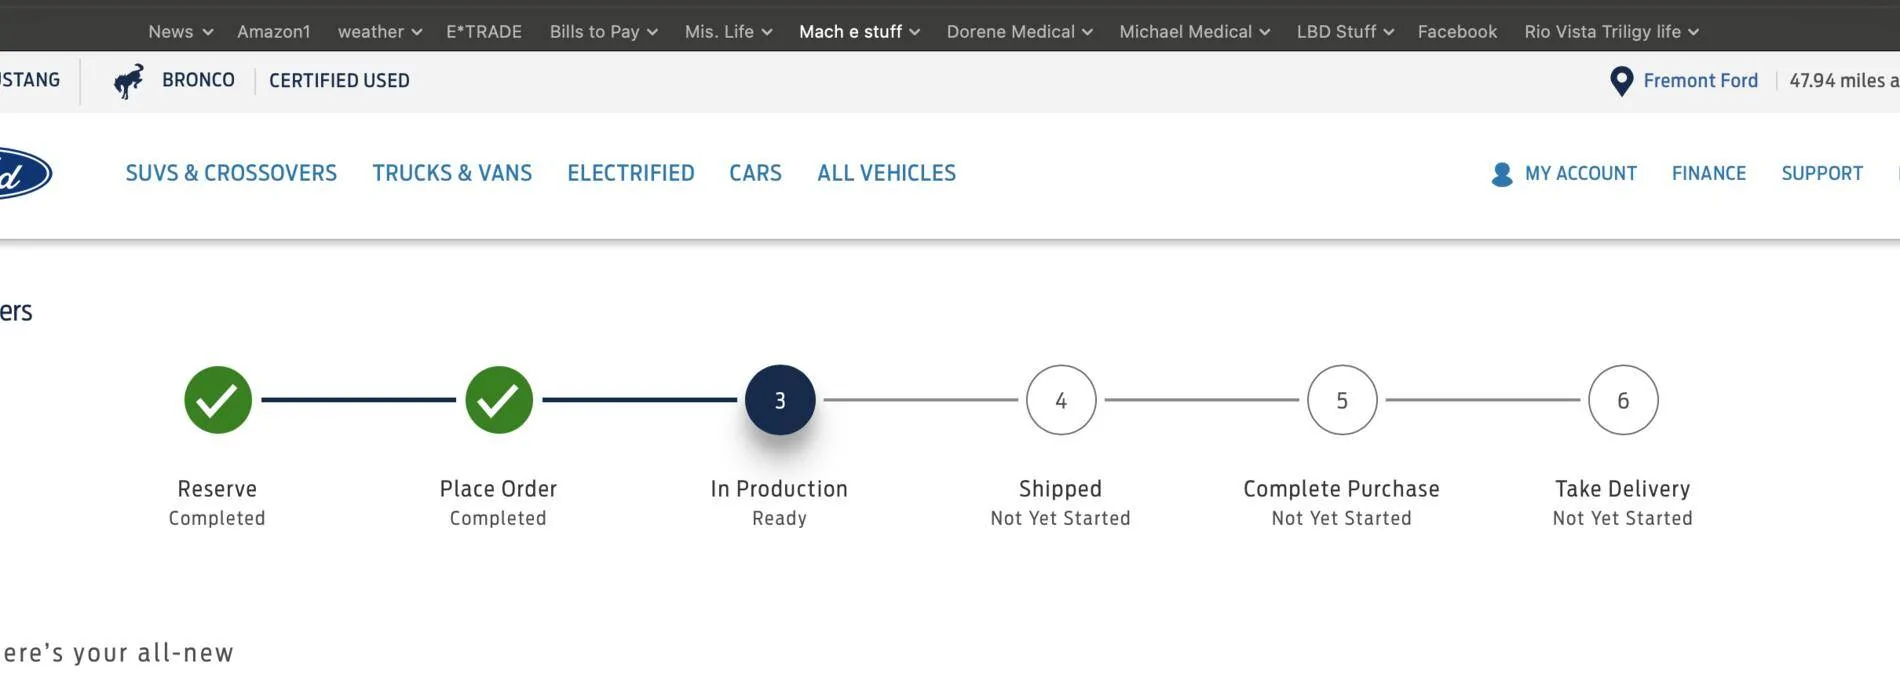Click the Ready status under In Production

pyautogui.click(x=779, y=519)
